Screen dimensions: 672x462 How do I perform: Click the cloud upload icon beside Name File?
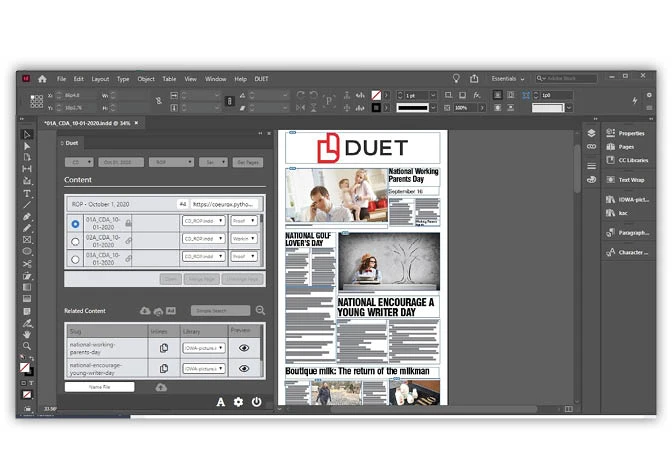[161, 387]
